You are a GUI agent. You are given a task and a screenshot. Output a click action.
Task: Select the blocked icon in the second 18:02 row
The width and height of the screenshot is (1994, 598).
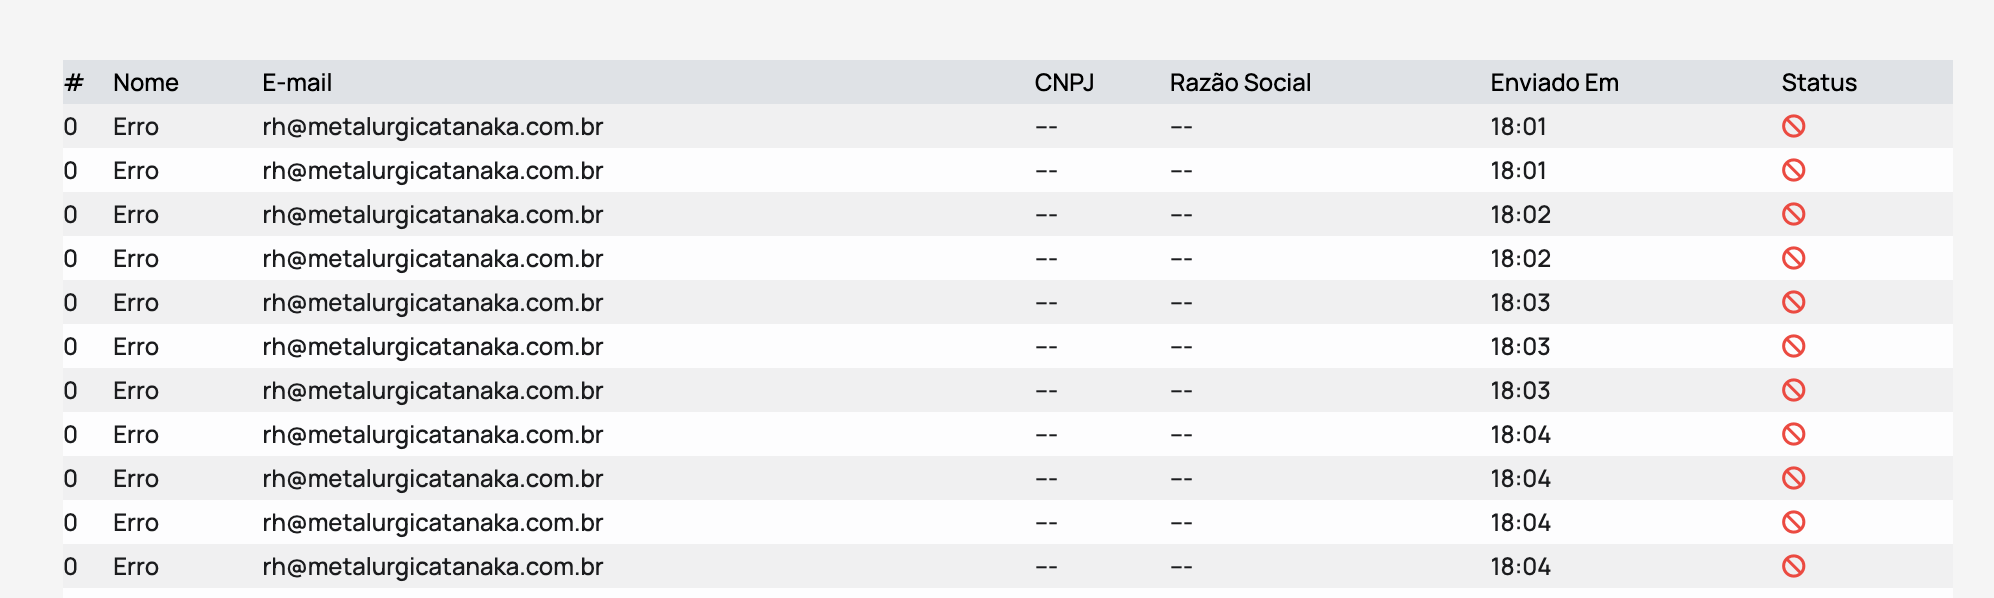pos(1793,258)
